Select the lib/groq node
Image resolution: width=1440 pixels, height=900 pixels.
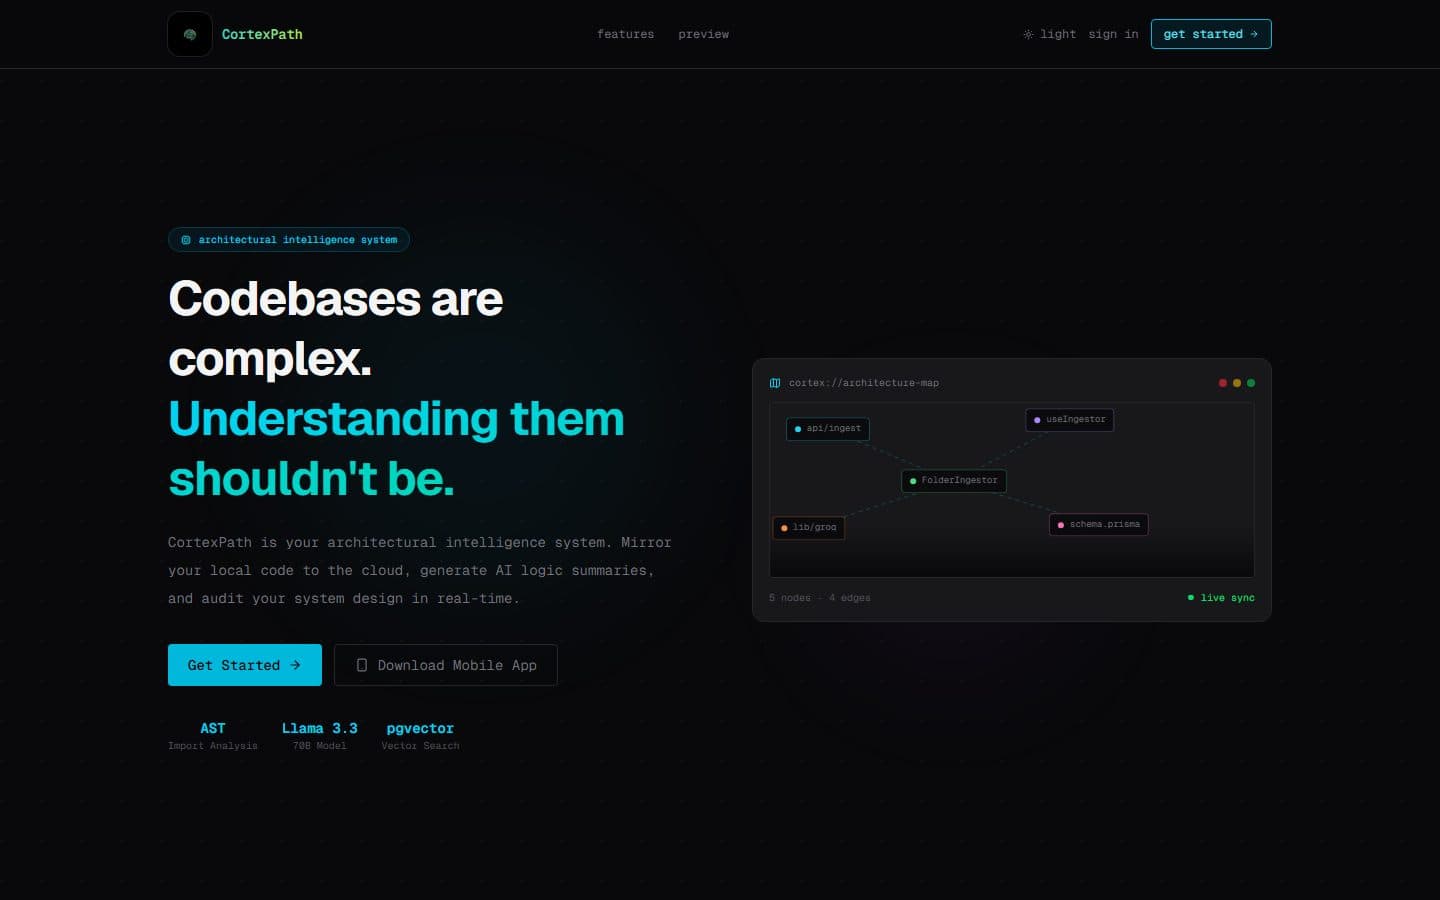pos(809,528)
